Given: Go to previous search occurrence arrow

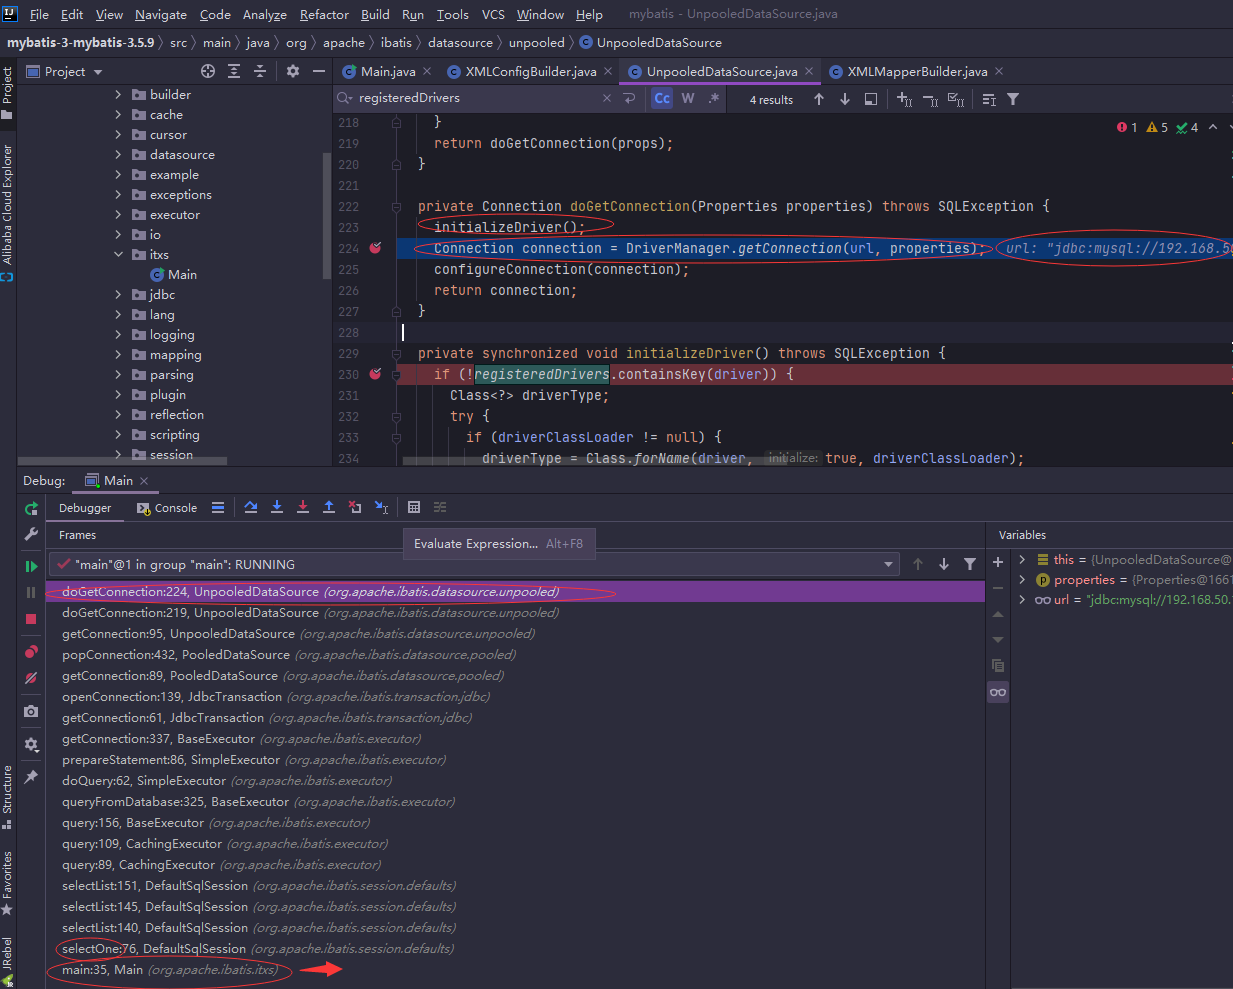Looking at the screenshot, I should [x=819, y=99].
